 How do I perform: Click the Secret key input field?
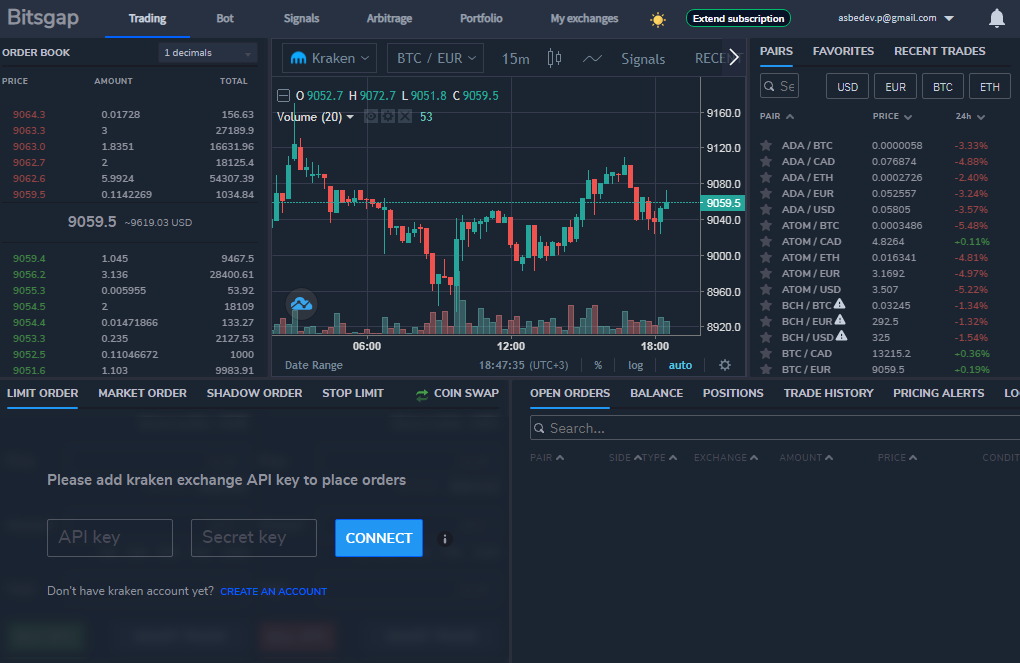[x=254, y=538]
